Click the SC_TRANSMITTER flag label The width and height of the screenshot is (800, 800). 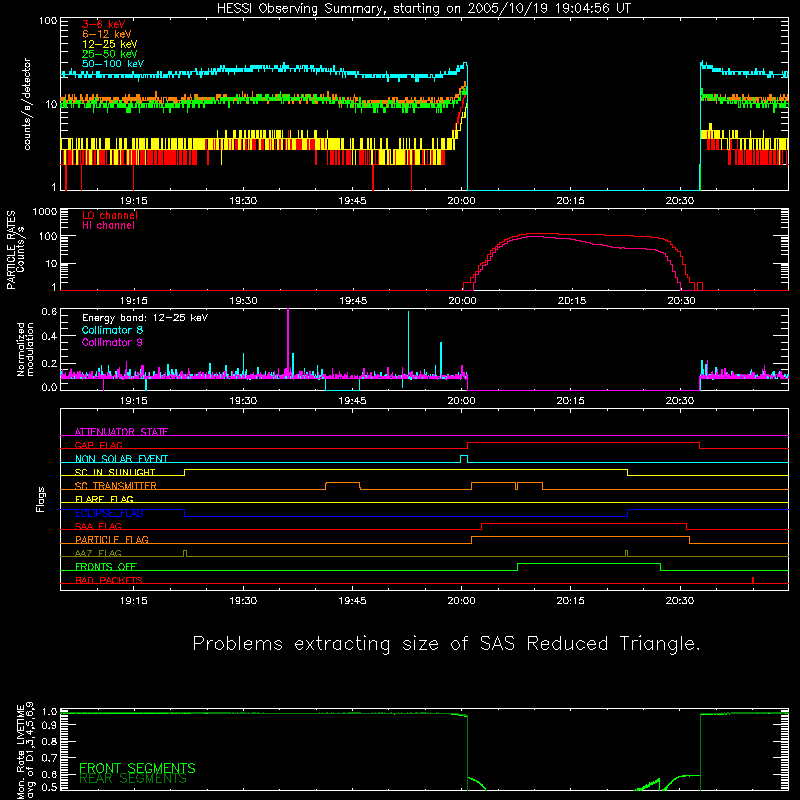(x=115, y=485)
